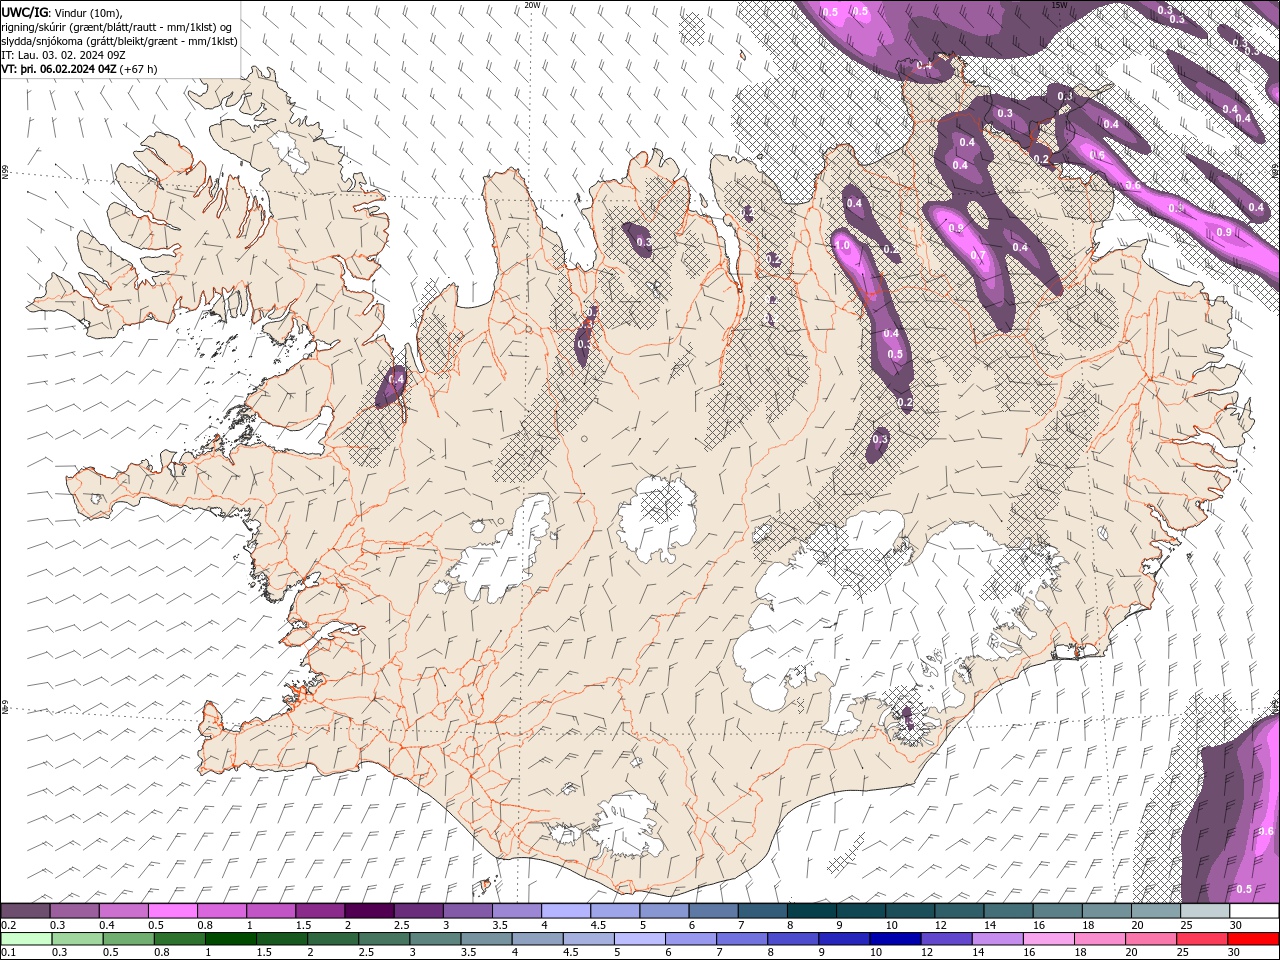Click the '0.7' precipitation value label
The image size is (1280, 960).
[977, 256]
